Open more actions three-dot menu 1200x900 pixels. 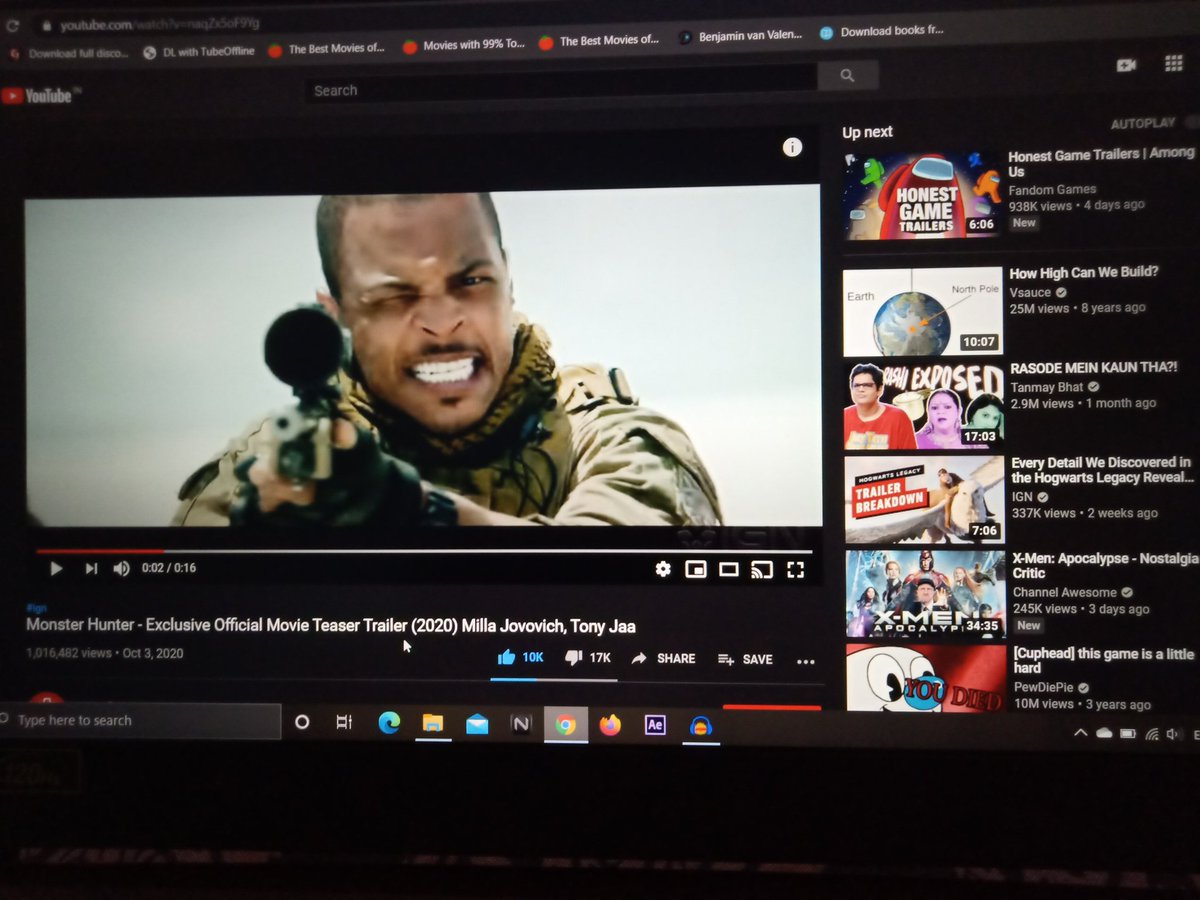tap(806, 661)
